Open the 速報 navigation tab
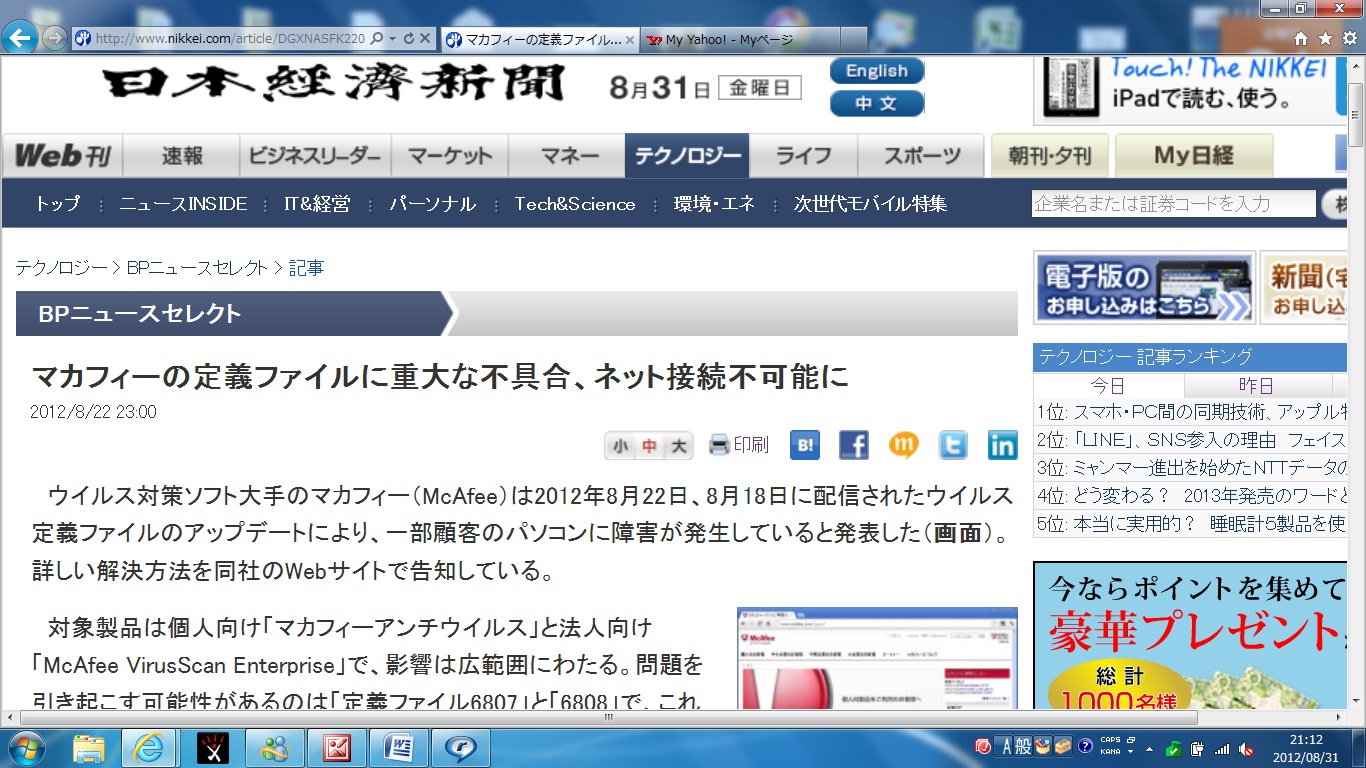This screenshot has height=768, width=1366. (182, 156)
